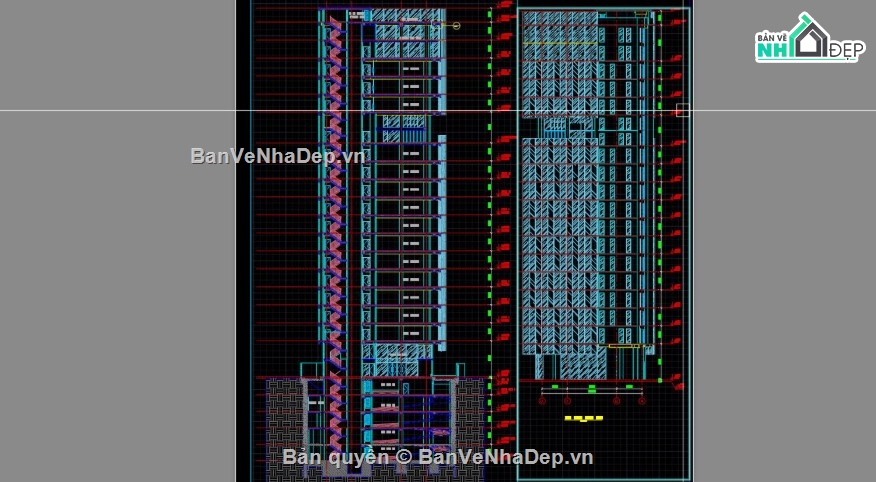Select the yellow title label below the elevation
This screenshot has height=482, width=876.
point(584,418)
